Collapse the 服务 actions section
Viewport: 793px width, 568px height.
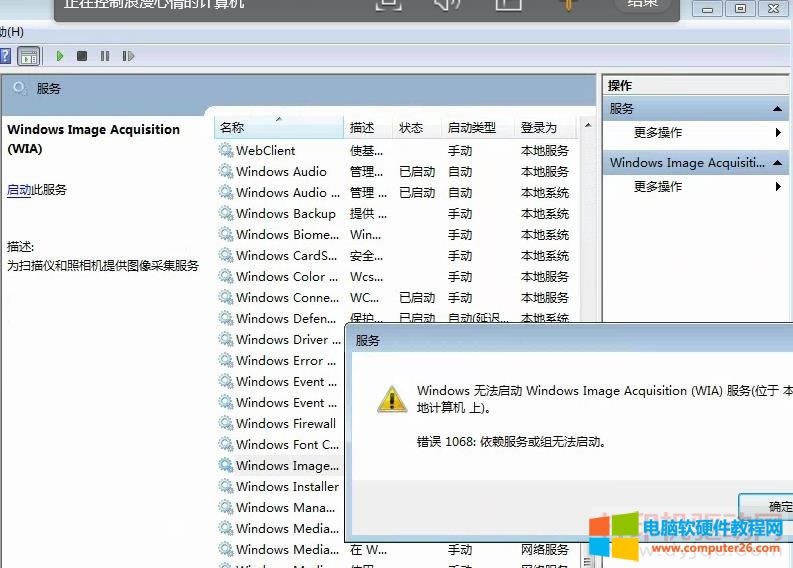[777, 109]
